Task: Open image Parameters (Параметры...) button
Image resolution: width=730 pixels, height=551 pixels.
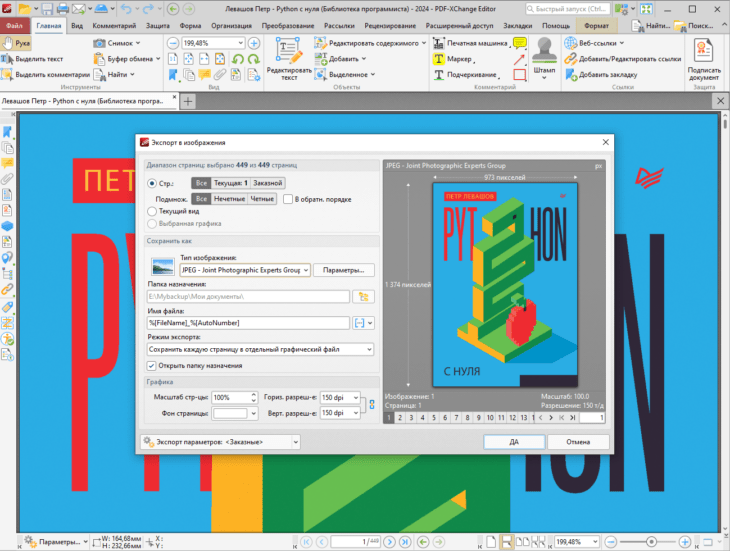Action: click(344, 270)
